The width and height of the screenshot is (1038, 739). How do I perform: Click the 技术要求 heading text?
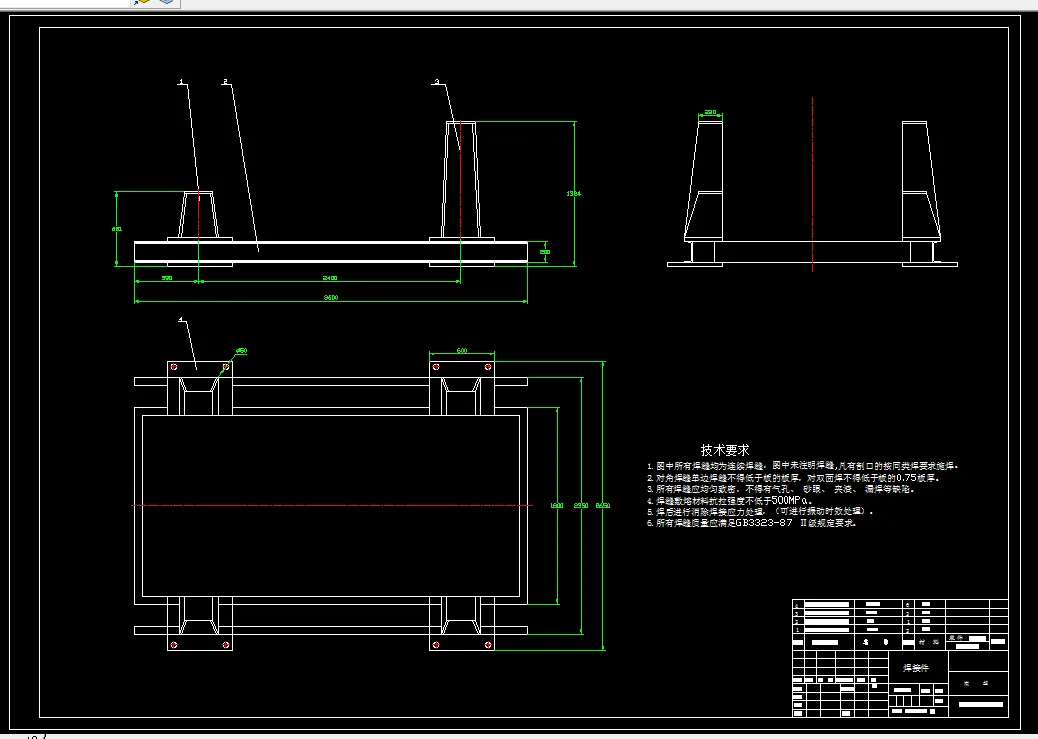pos(725,450)
